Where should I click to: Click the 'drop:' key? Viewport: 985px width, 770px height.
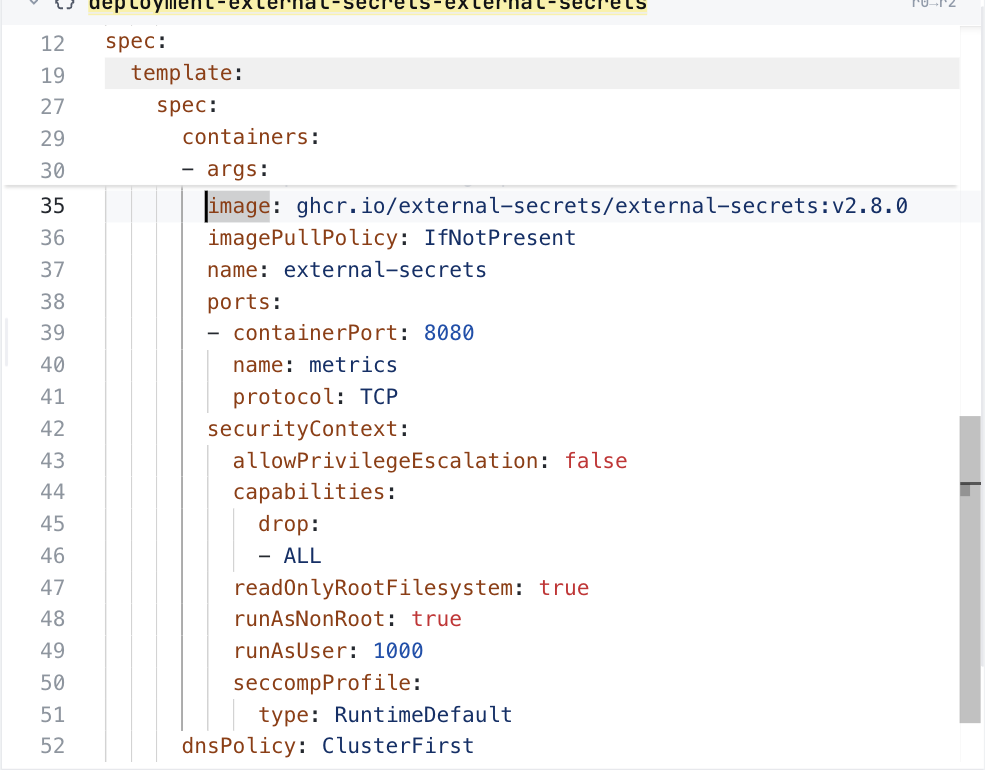pyautogui.click(x=289, y=524)
